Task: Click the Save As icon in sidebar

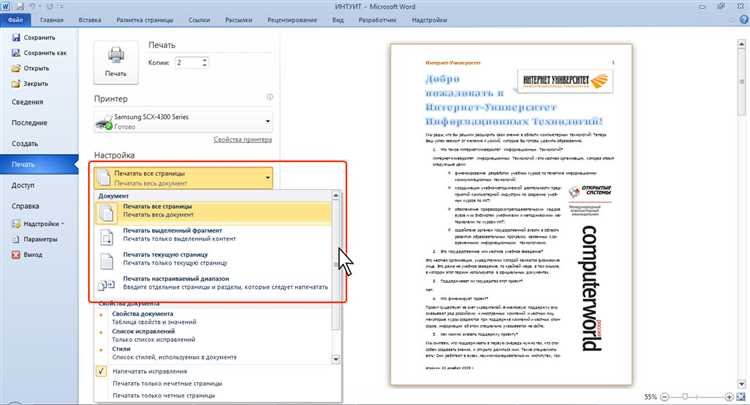Action: (x=16, y=52)
